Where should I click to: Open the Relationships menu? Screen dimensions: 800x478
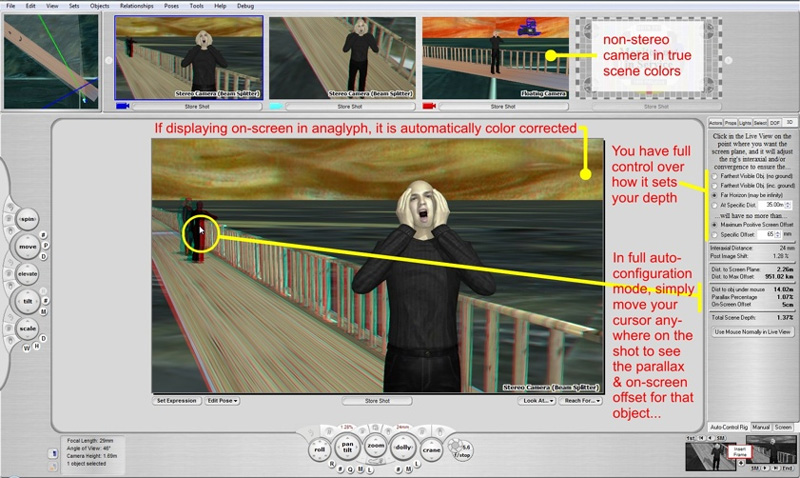pos(137,6)
